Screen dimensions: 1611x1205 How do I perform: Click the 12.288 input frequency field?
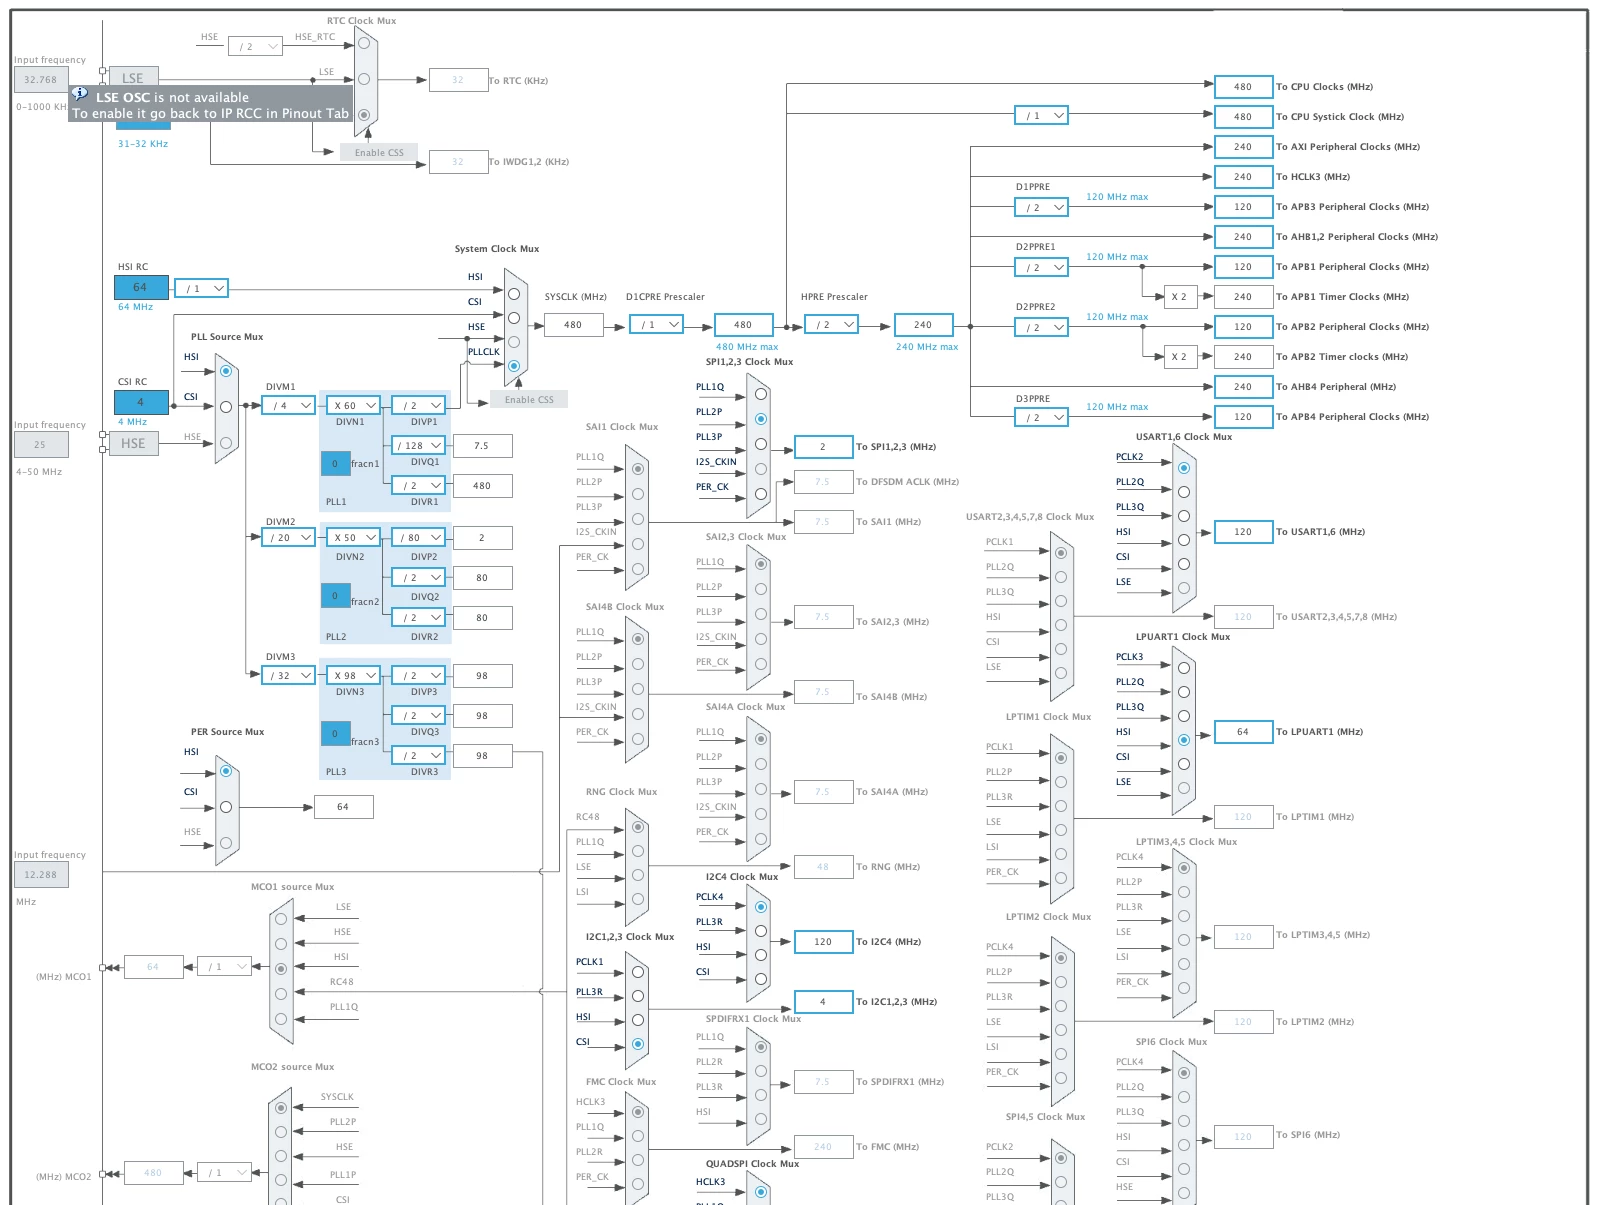click(41, 874)
